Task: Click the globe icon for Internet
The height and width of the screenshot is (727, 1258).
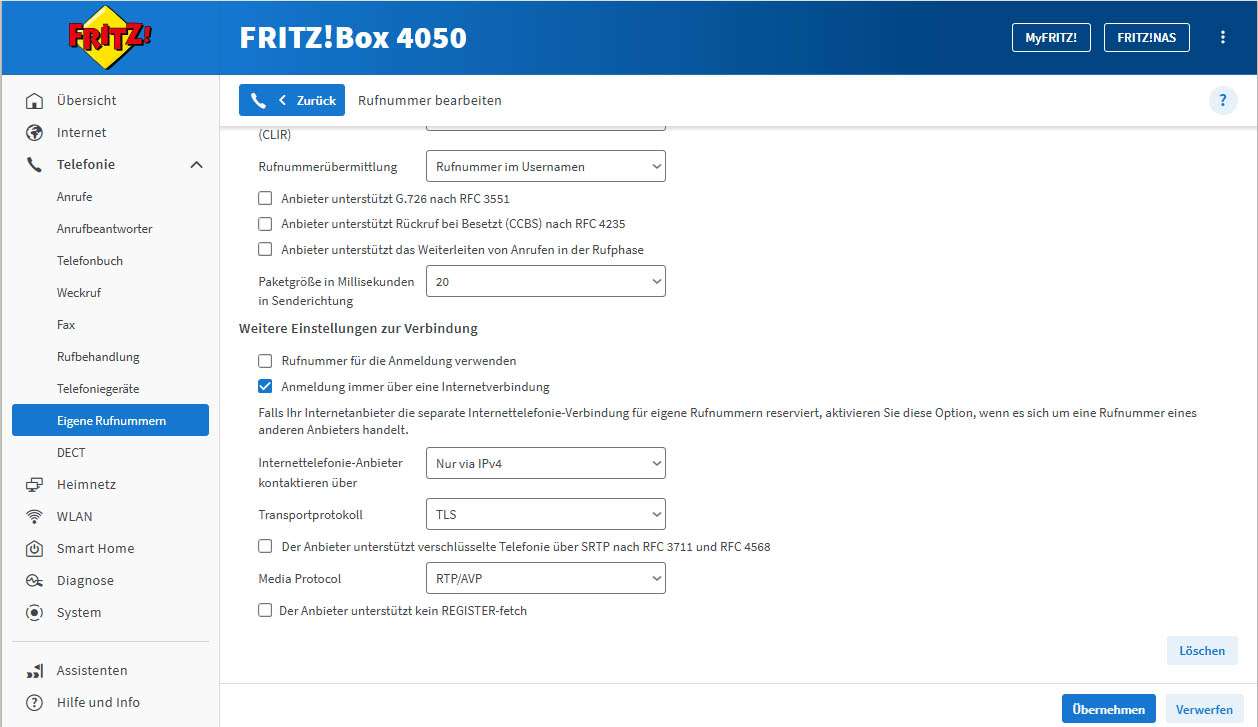Action: click(x=34, y=133)
